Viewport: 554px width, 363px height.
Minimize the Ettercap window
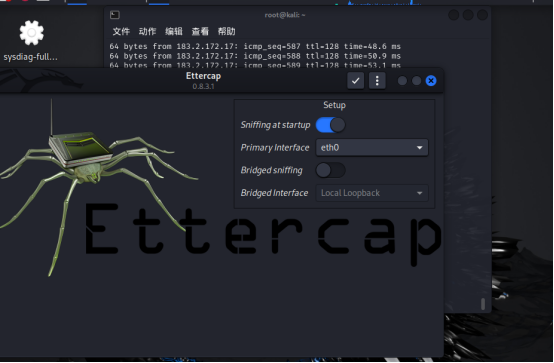click(402, 81)
